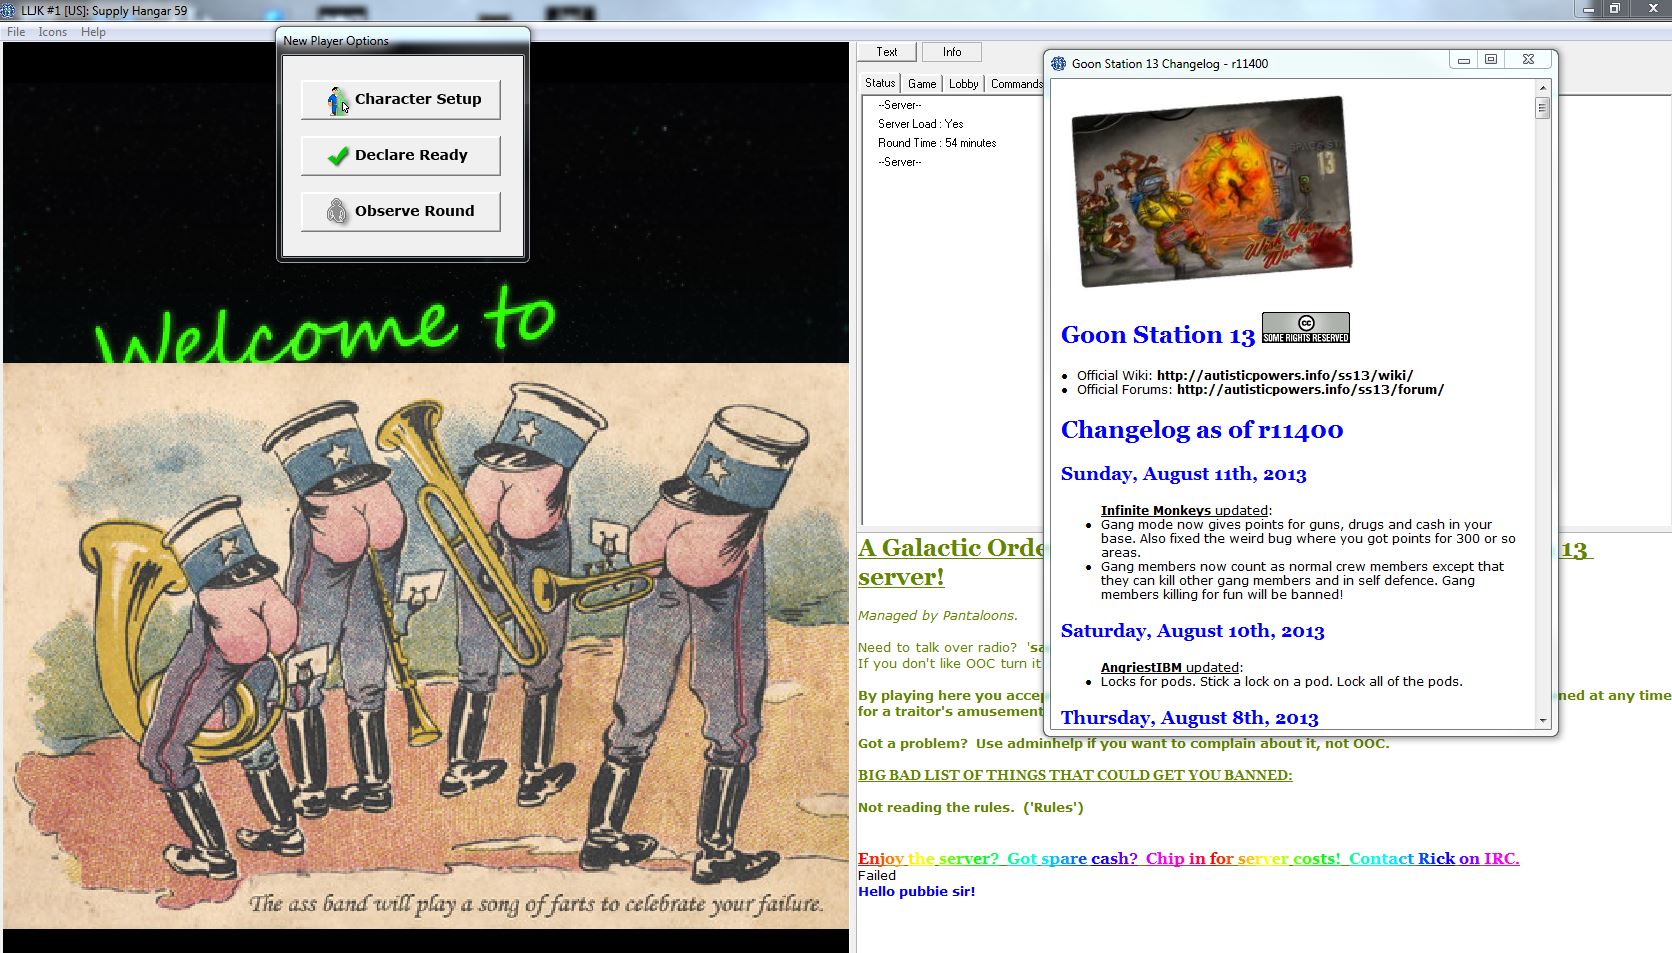Click the 'Changelog as of r11400' heading
Viewport: 1672px width, 953px height.
tap(1202, 430)
